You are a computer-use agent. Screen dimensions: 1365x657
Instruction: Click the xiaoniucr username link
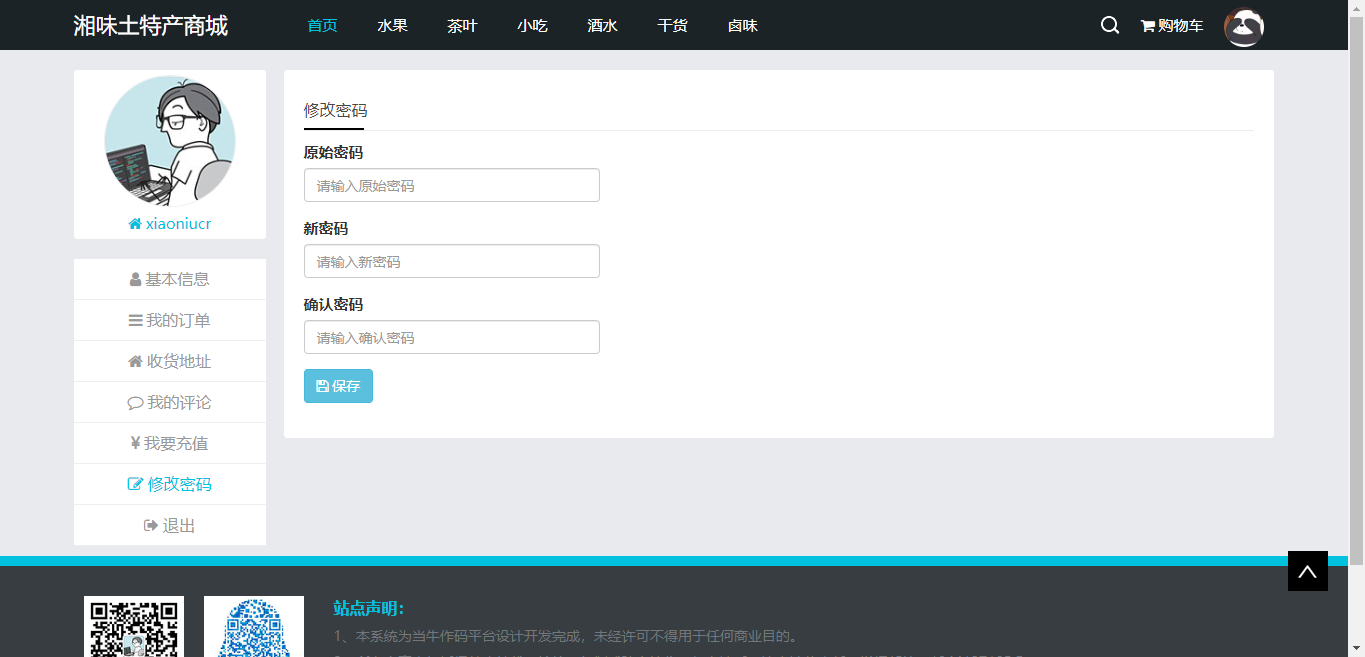(170, 223)
